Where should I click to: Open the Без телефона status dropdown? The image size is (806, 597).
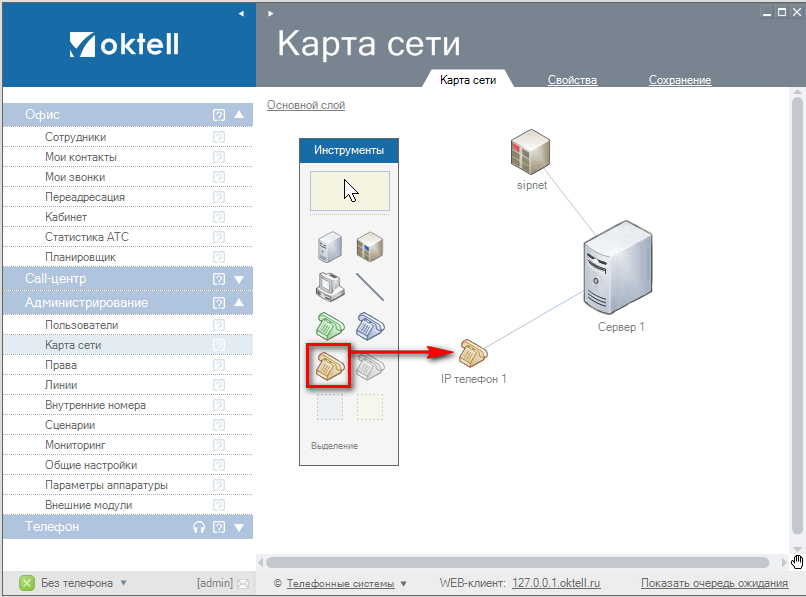tap(123, 583)
